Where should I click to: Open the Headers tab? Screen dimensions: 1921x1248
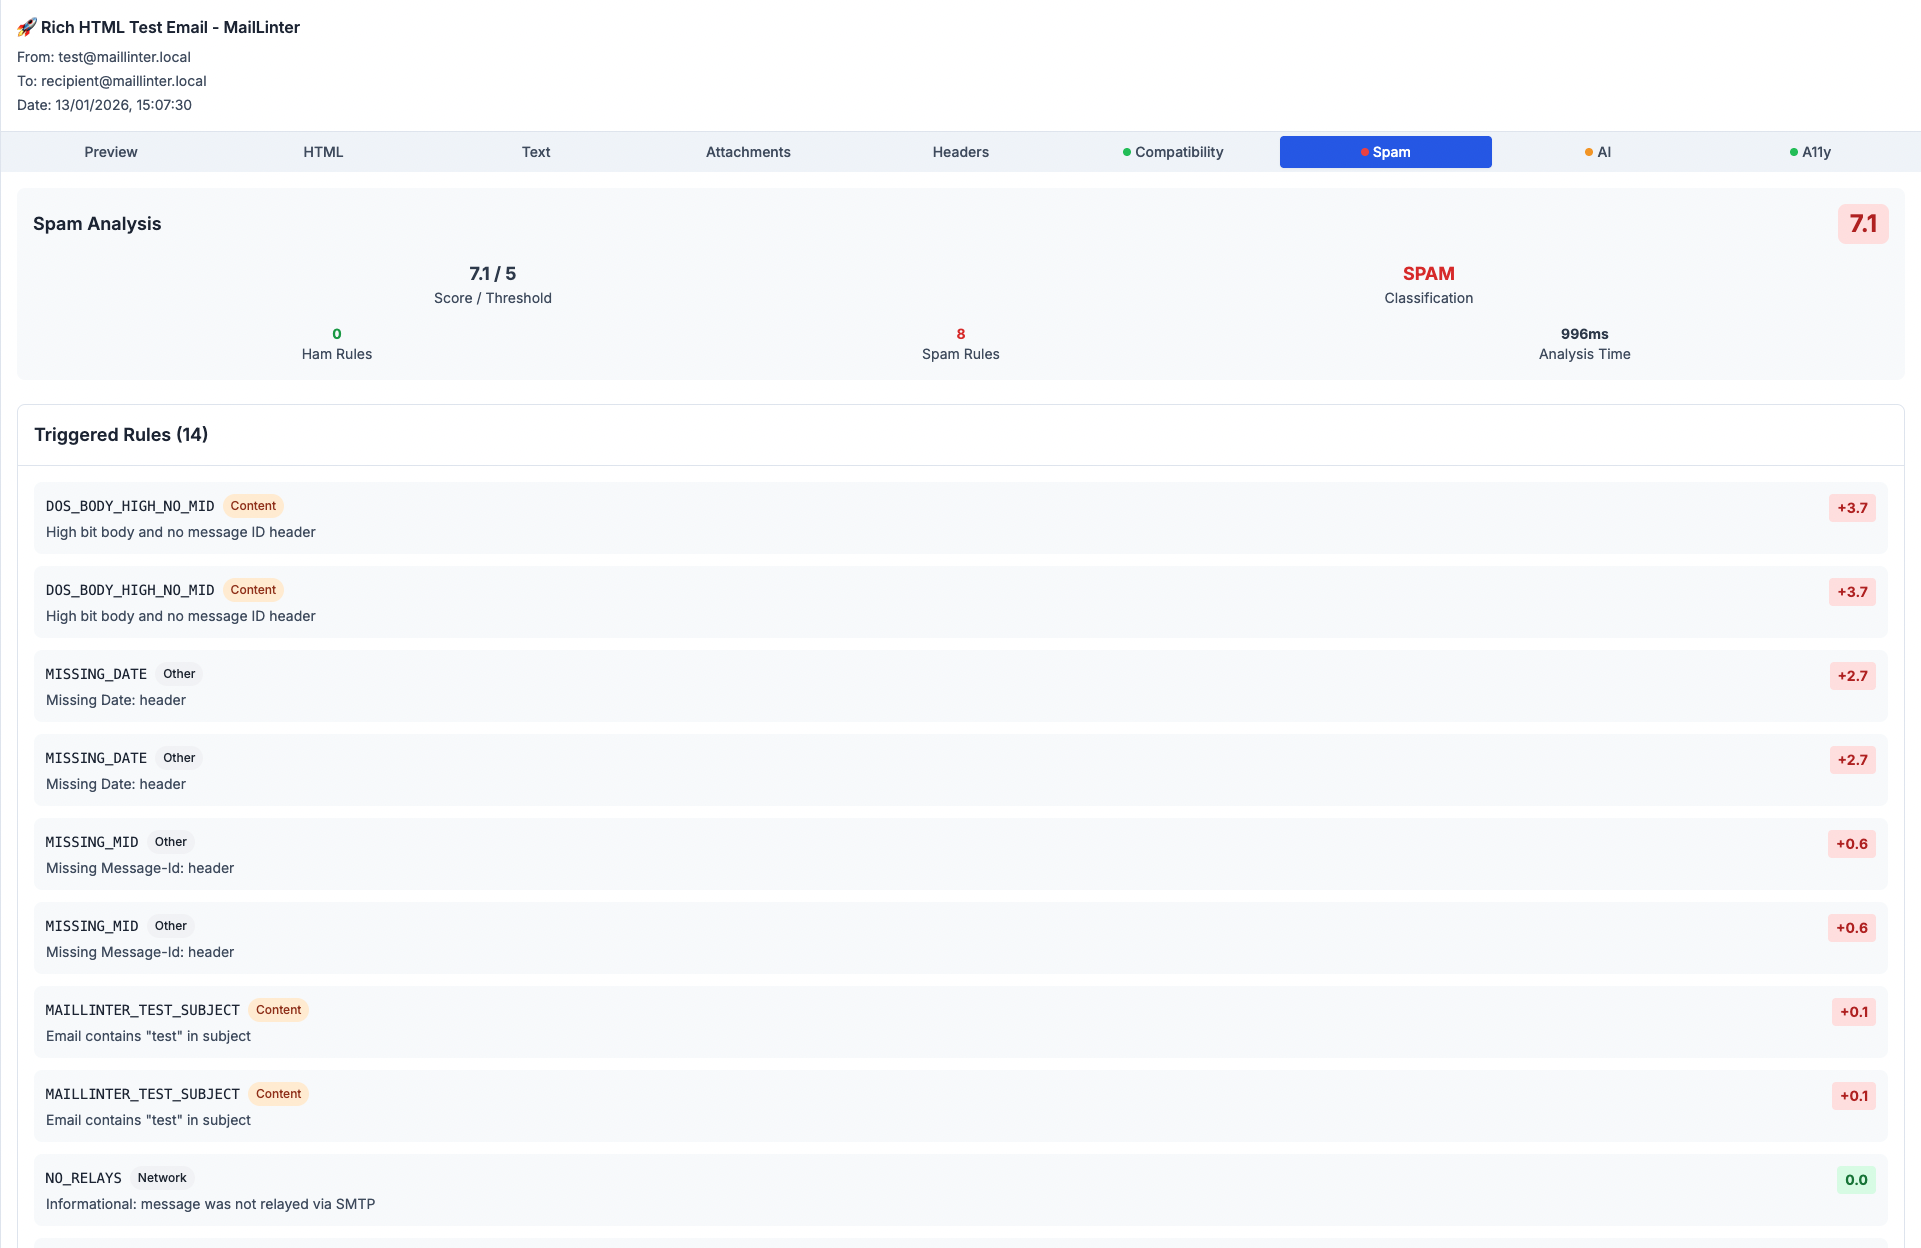click(960, 152)
